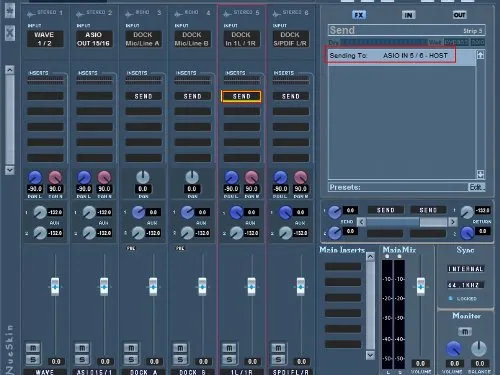Click the left column scroll-up arrow
This screenshot has height=375, width=500.
pyautogui.click(x=10, y=69)
